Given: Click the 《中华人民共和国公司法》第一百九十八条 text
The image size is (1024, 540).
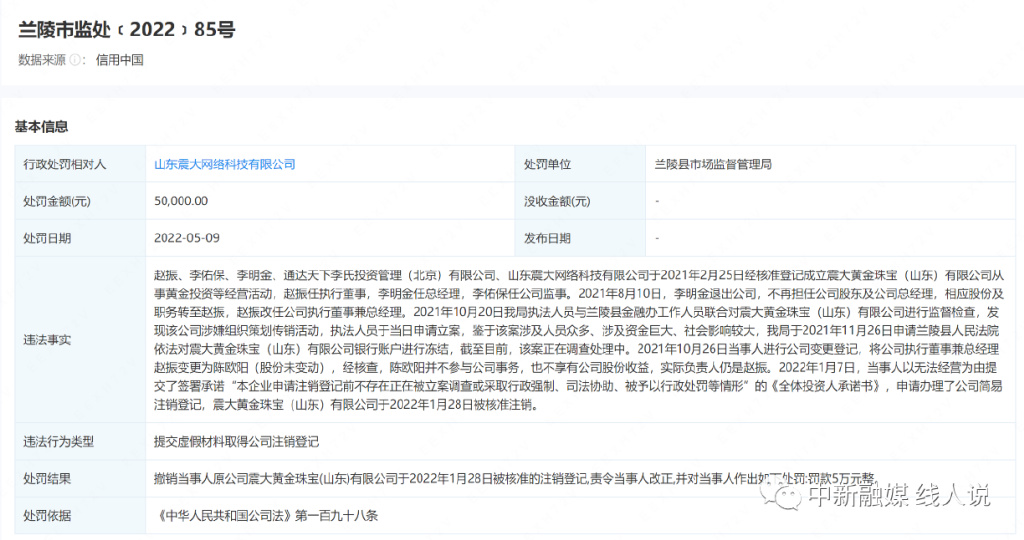Looking at the screenshot, I should (x=267, y=516).
